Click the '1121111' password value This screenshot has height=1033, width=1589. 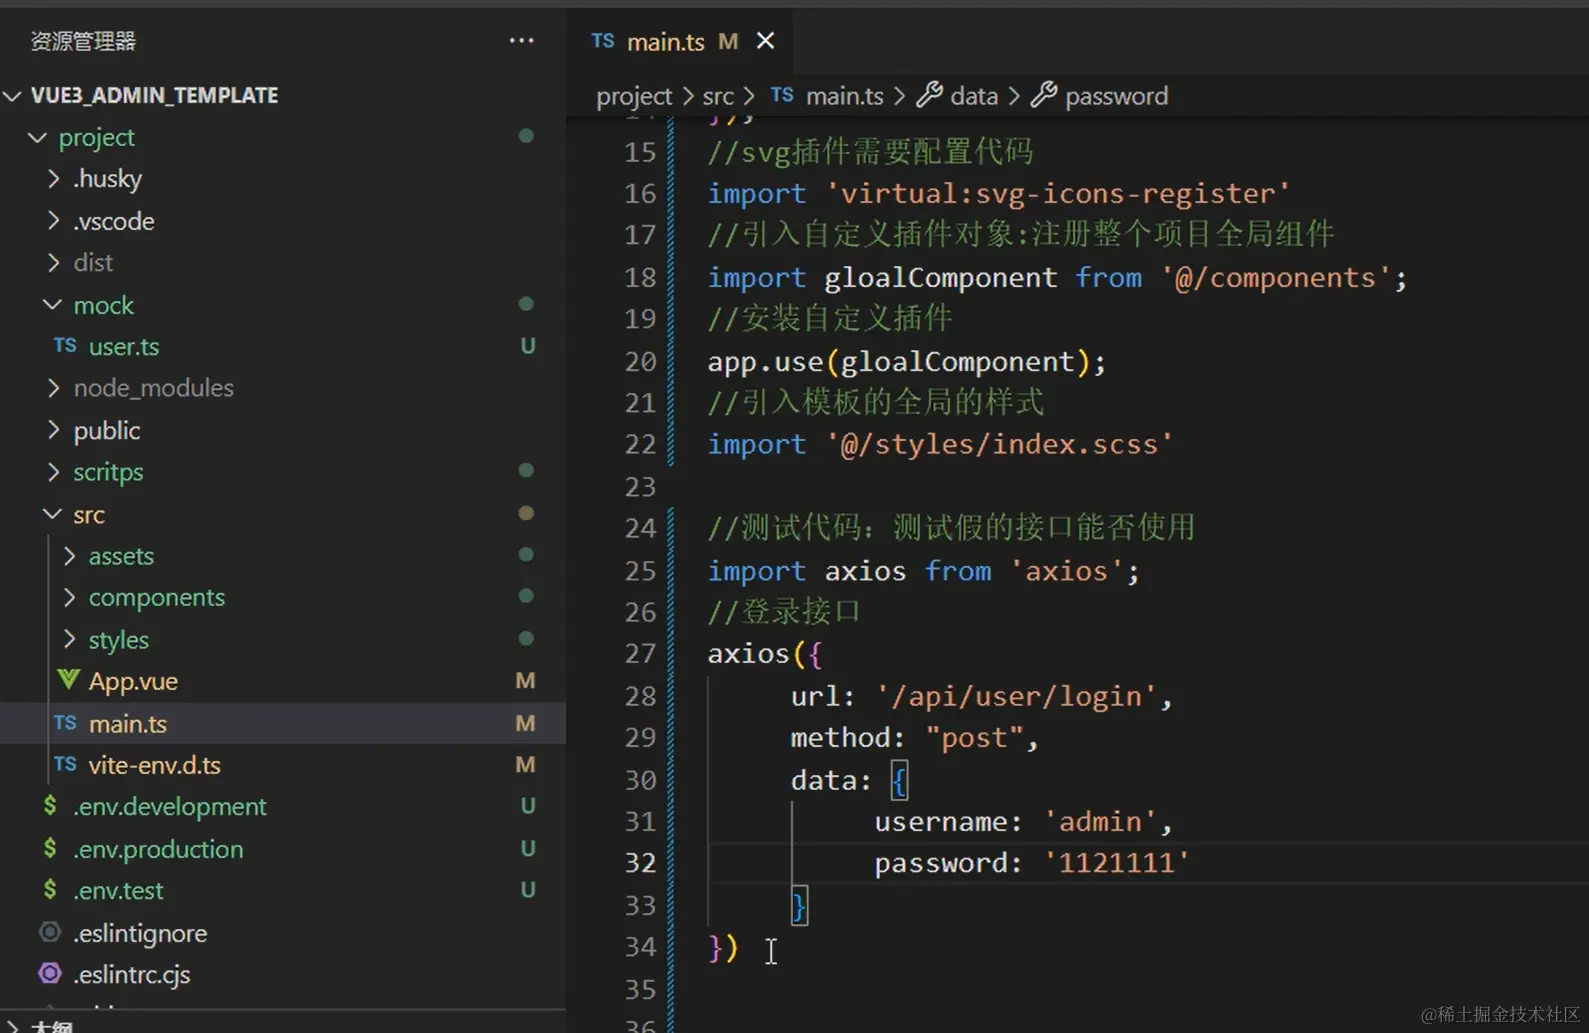[1116, 863]
